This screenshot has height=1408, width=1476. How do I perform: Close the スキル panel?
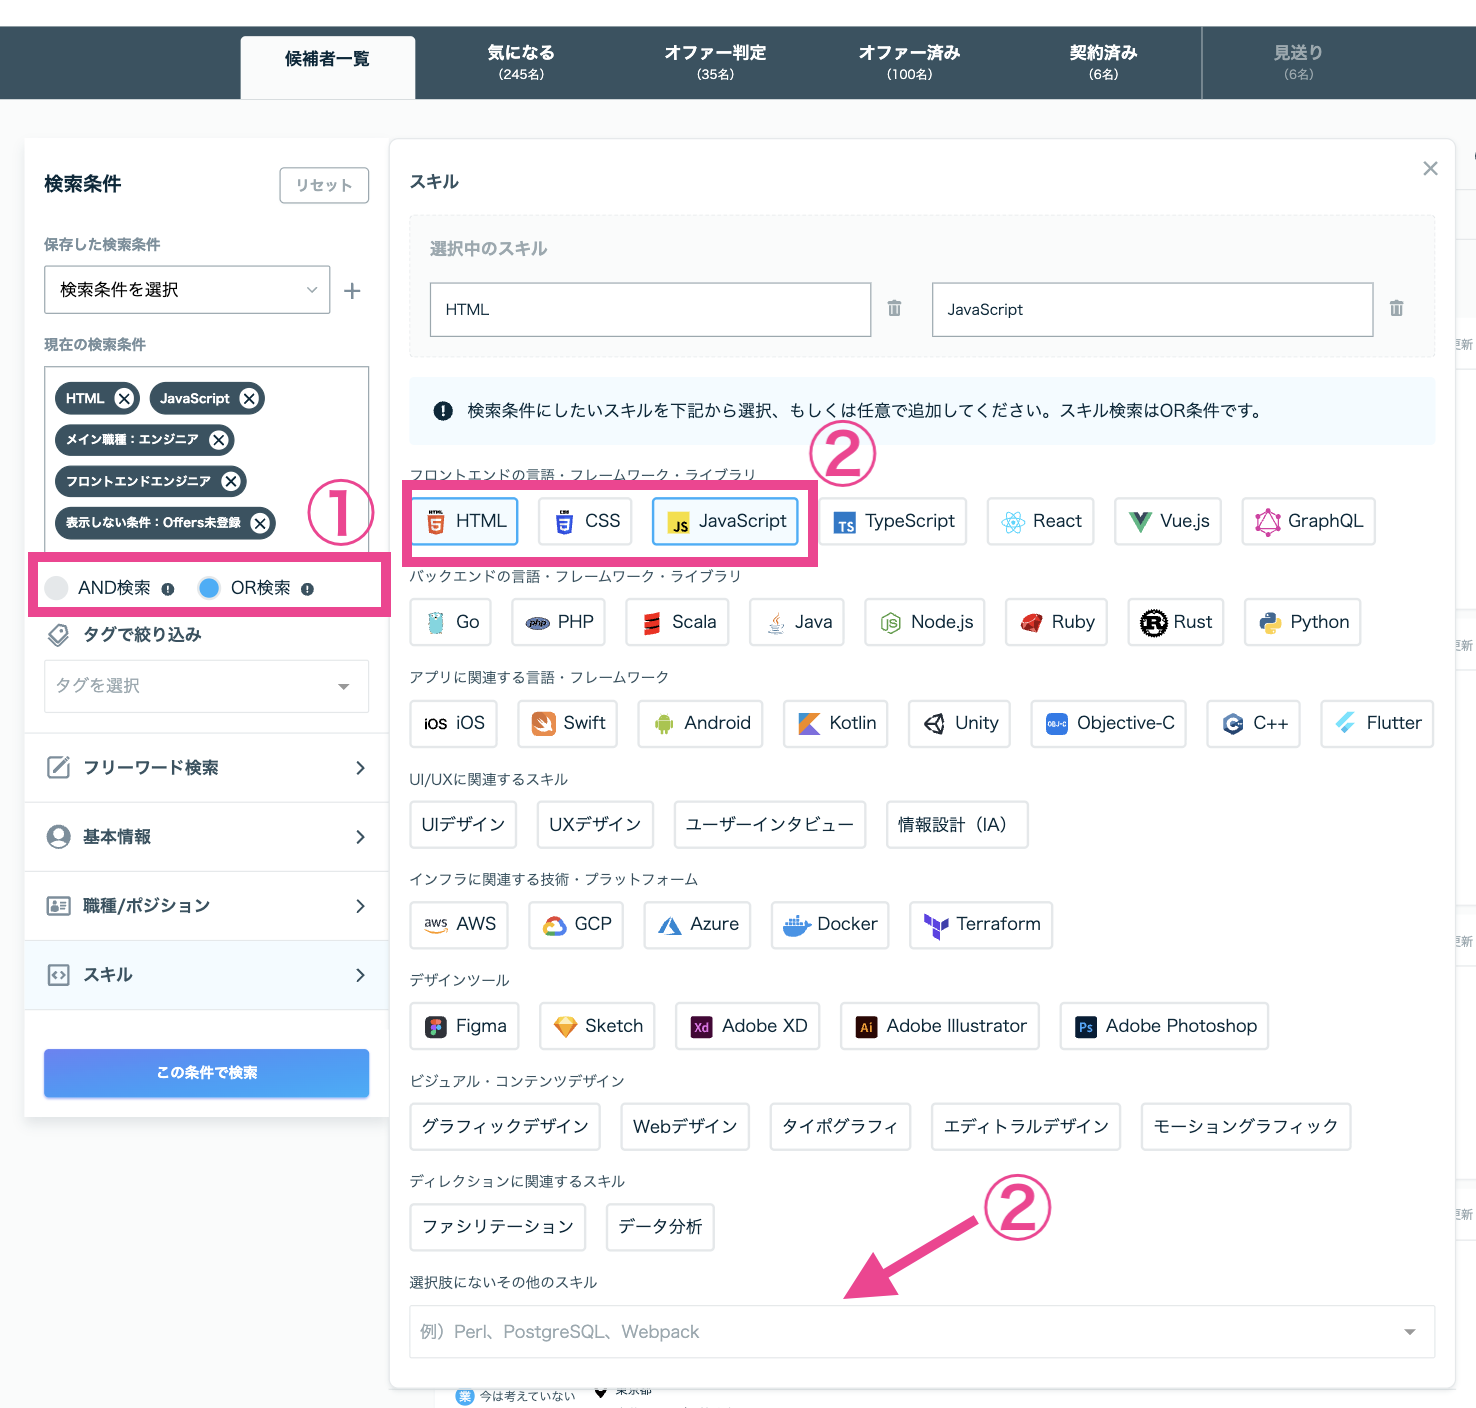point(1430,168)
